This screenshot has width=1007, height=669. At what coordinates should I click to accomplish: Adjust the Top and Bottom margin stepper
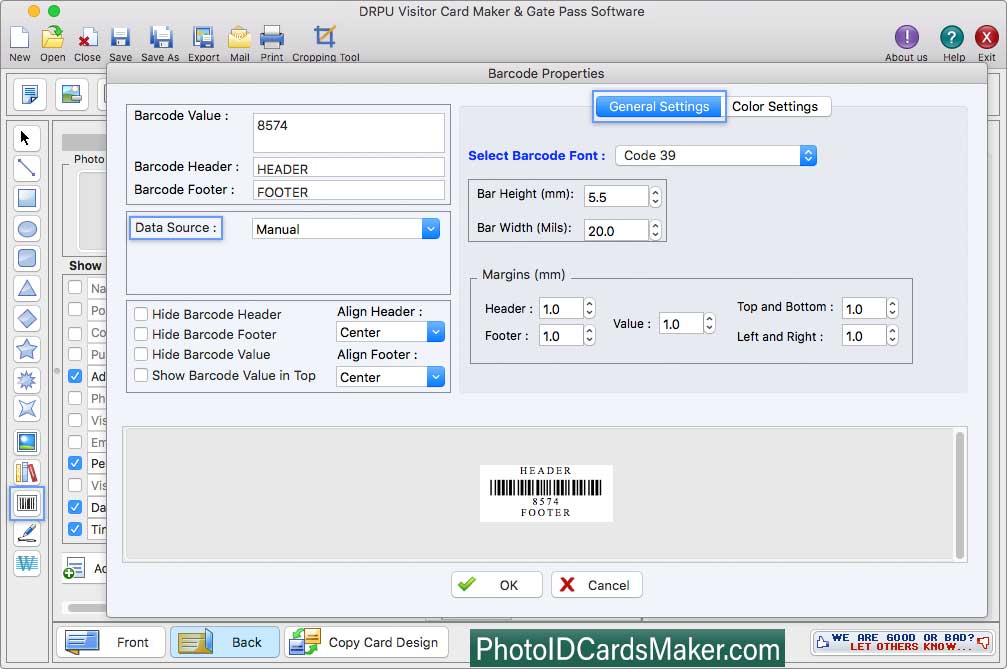click(892, 308)
